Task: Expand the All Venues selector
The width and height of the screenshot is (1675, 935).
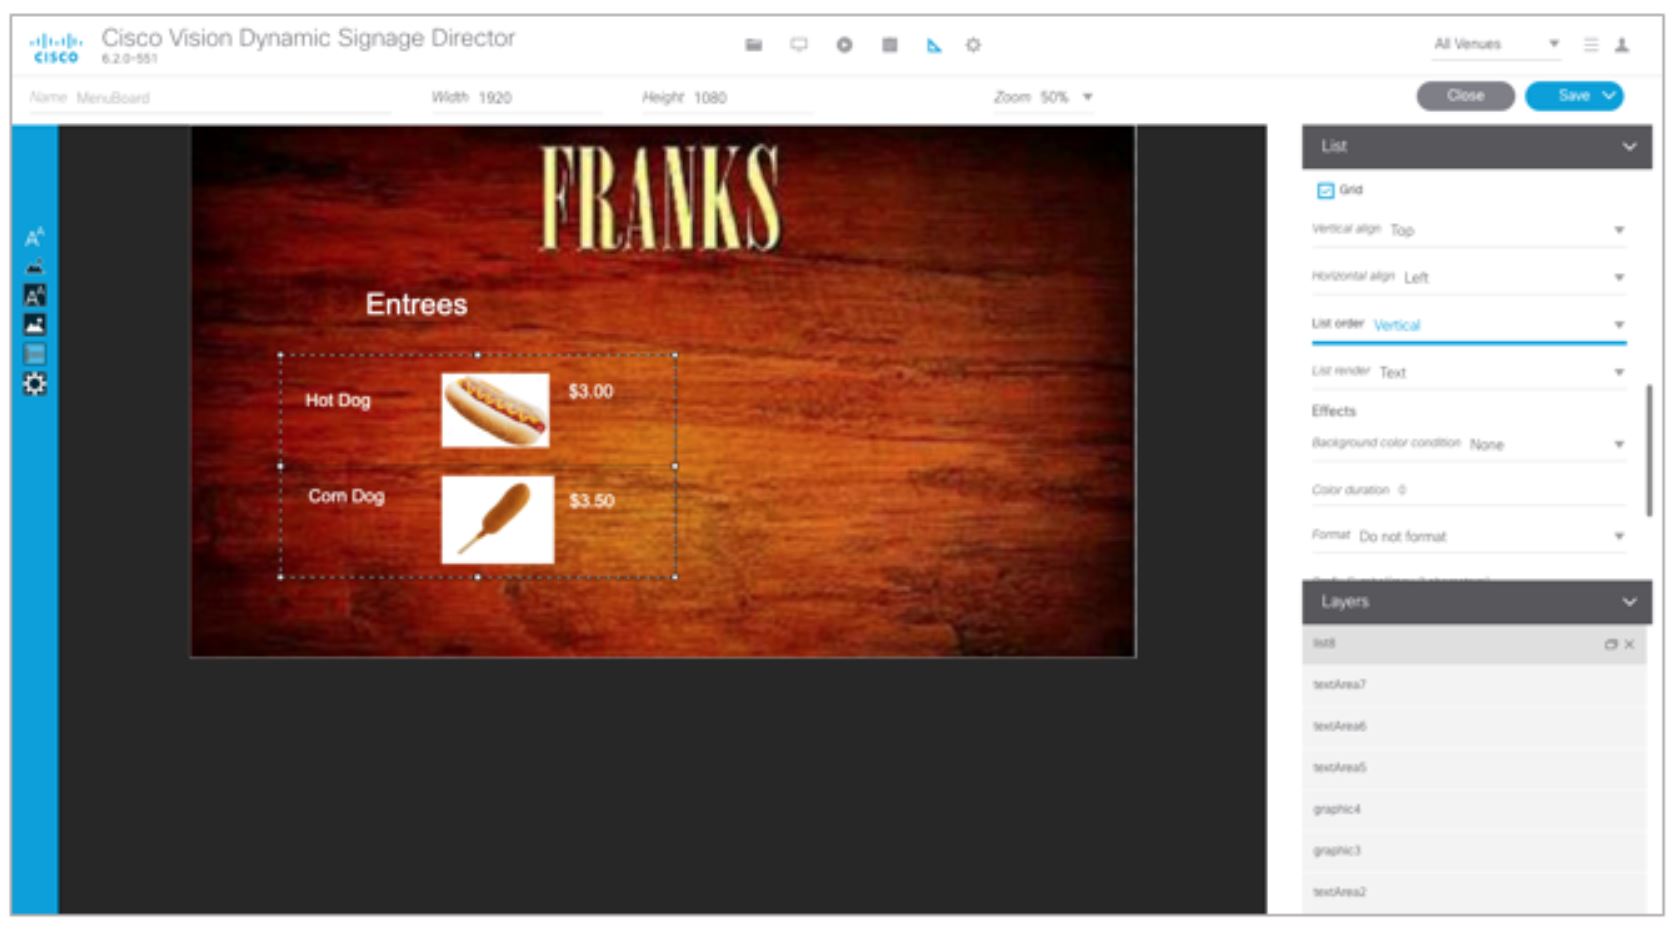Action: (1496, 44)
